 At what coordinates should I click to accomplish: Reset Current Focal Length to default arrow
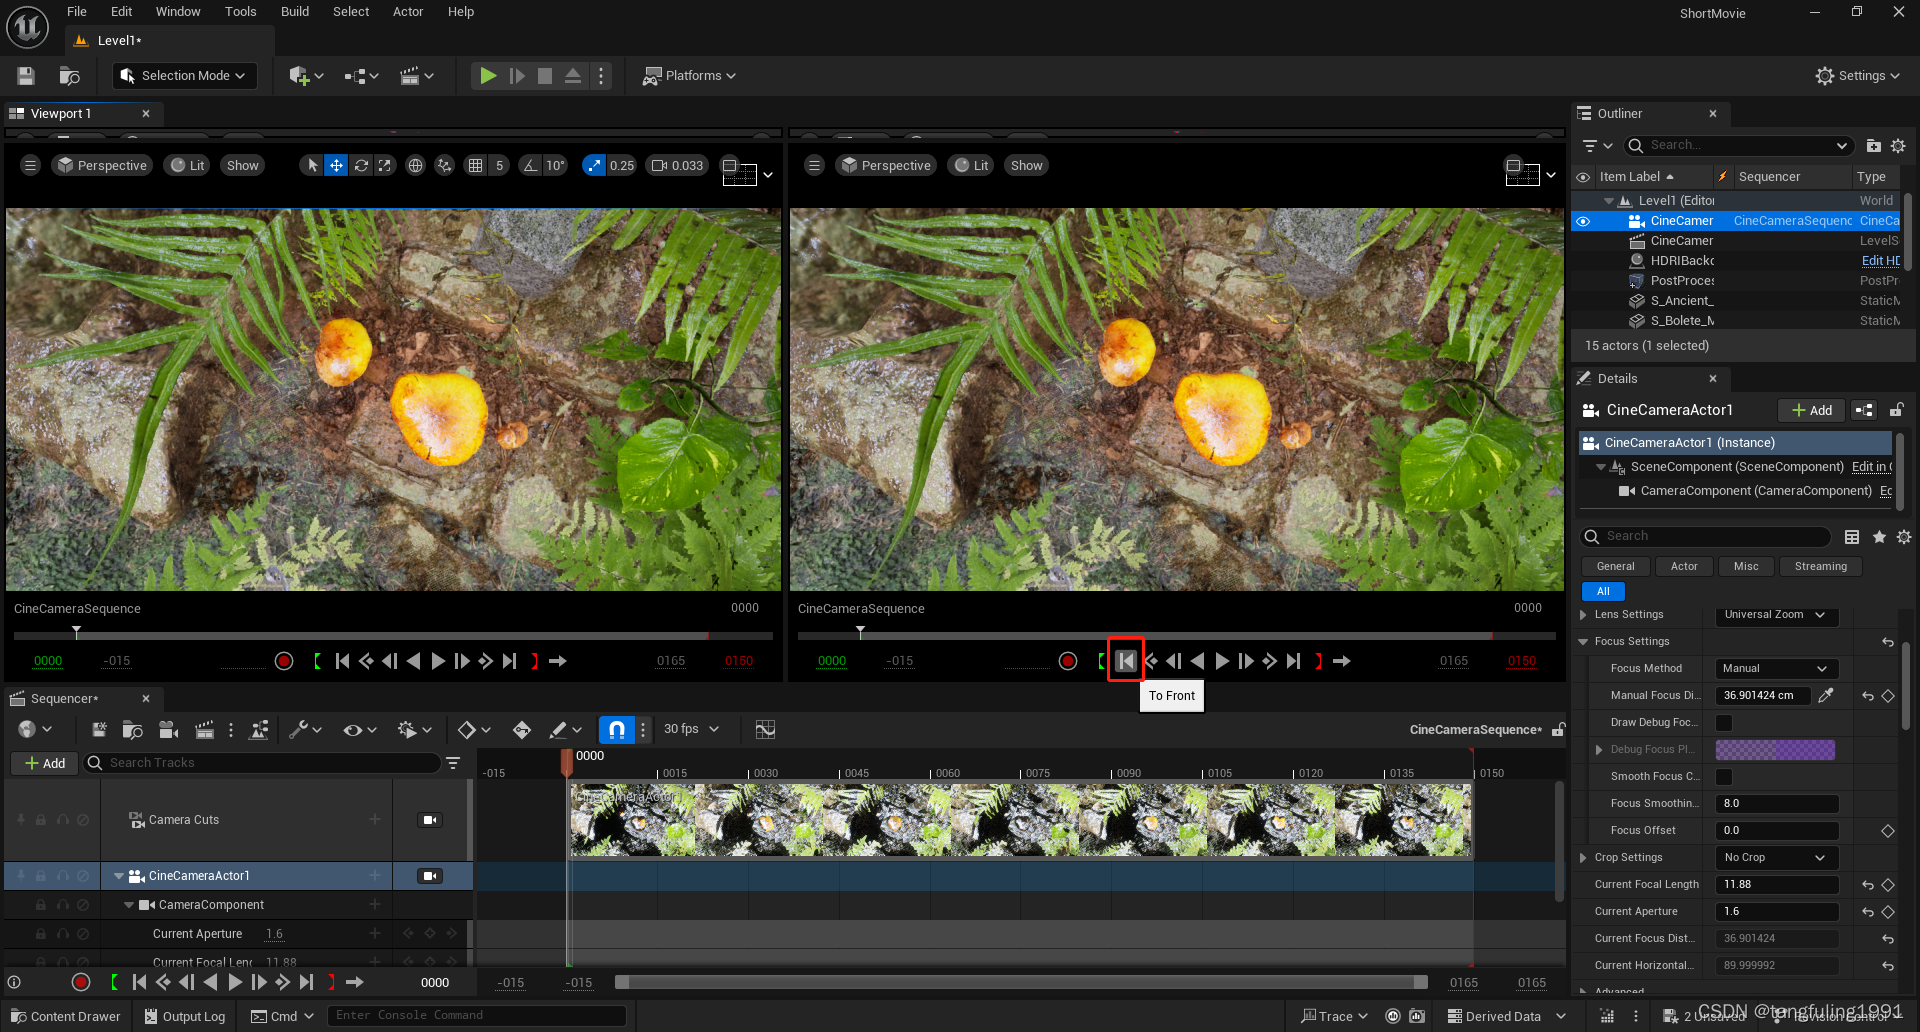coord(1868,885)
